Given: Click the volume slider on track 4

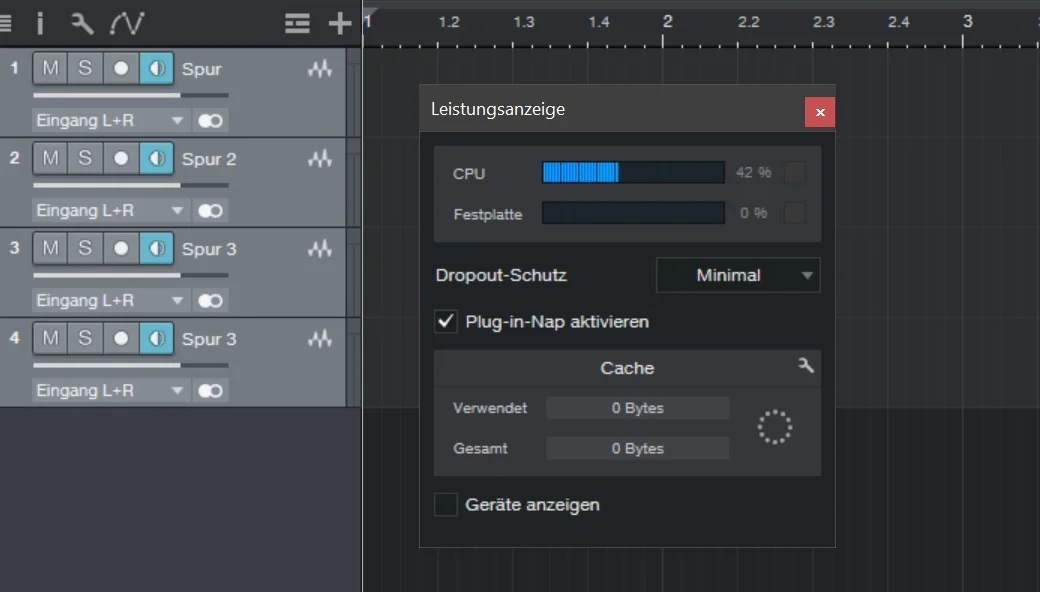Looking at the screenshot, I should click(131, 365).
